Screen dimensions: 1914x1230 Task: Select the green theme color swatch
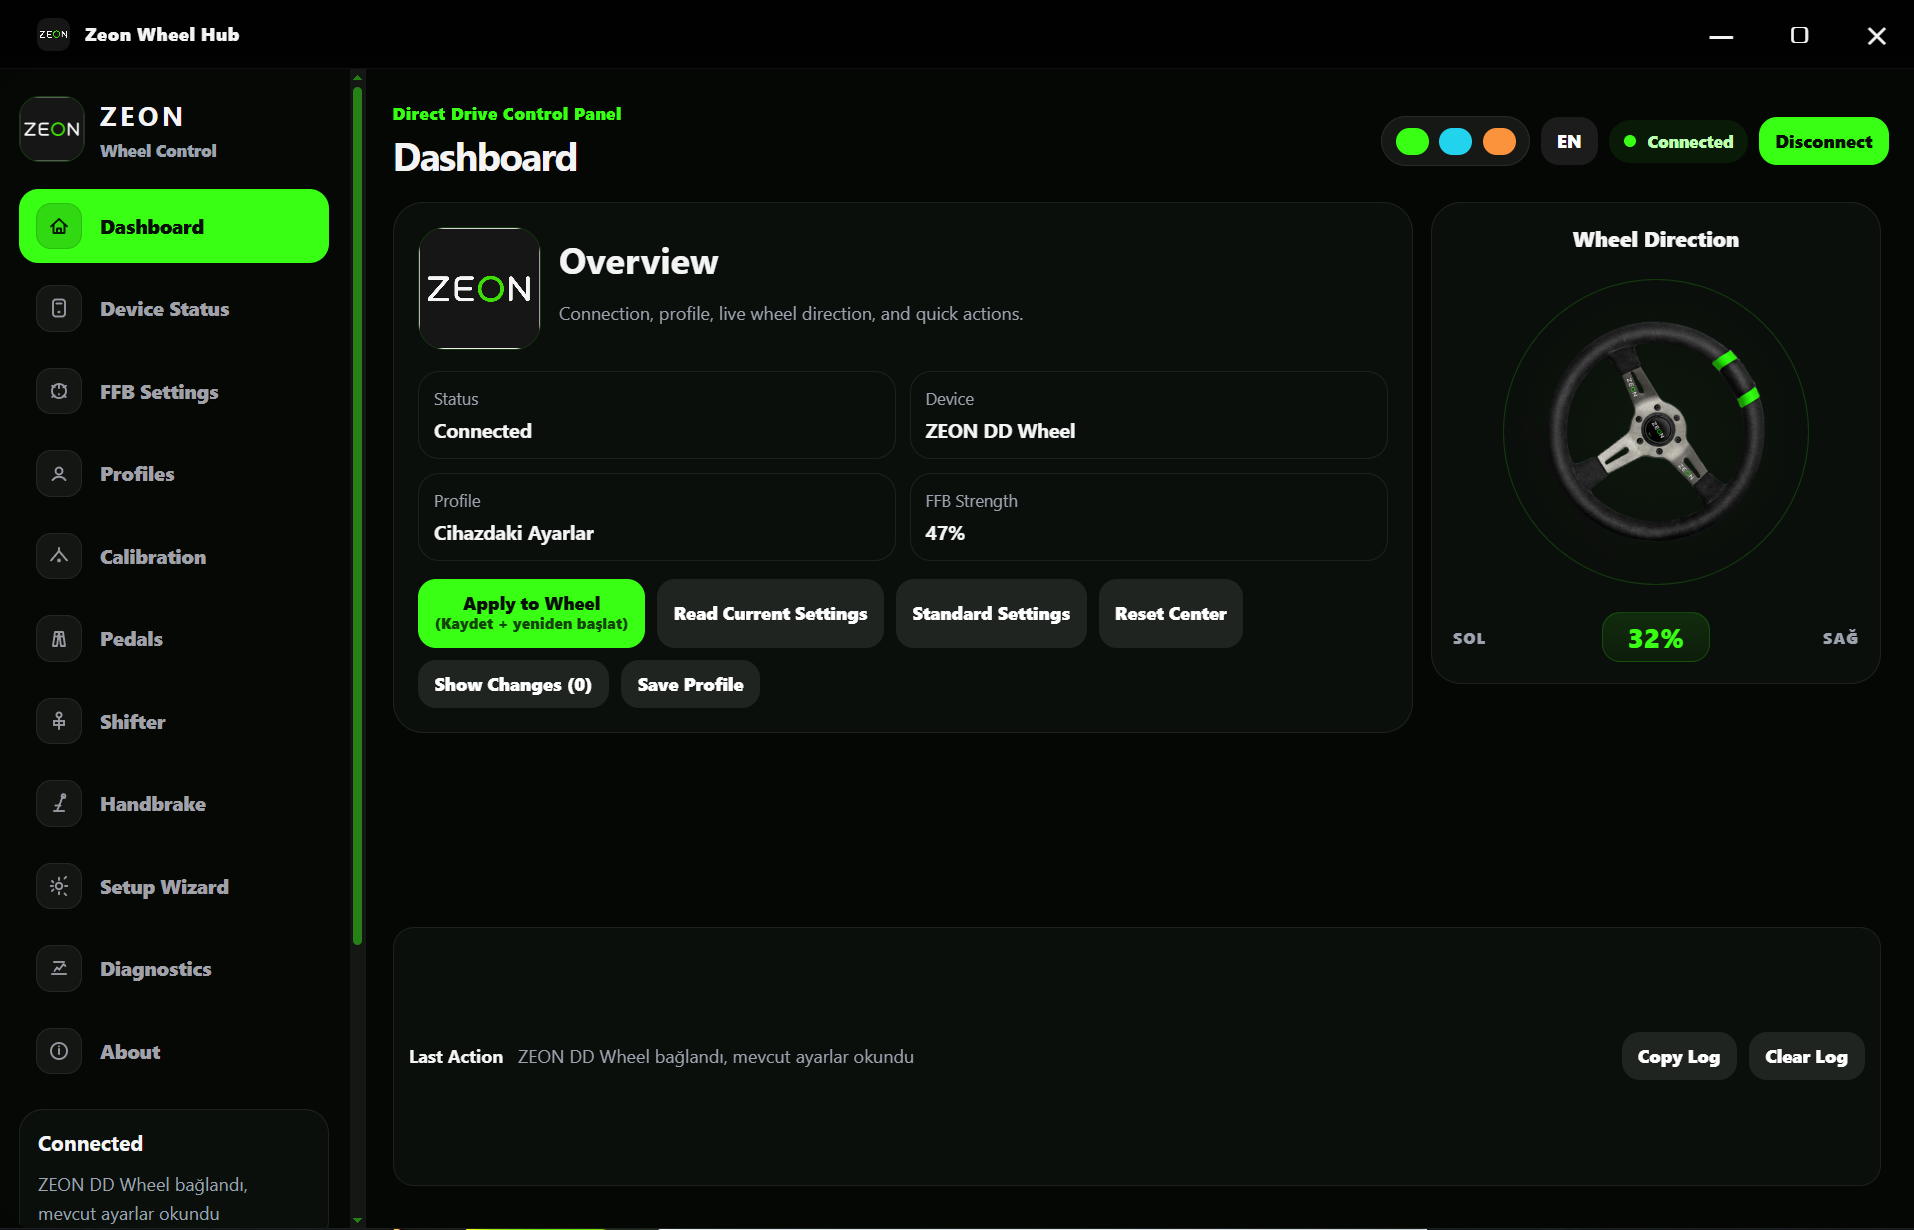(x=1412, y=142)
